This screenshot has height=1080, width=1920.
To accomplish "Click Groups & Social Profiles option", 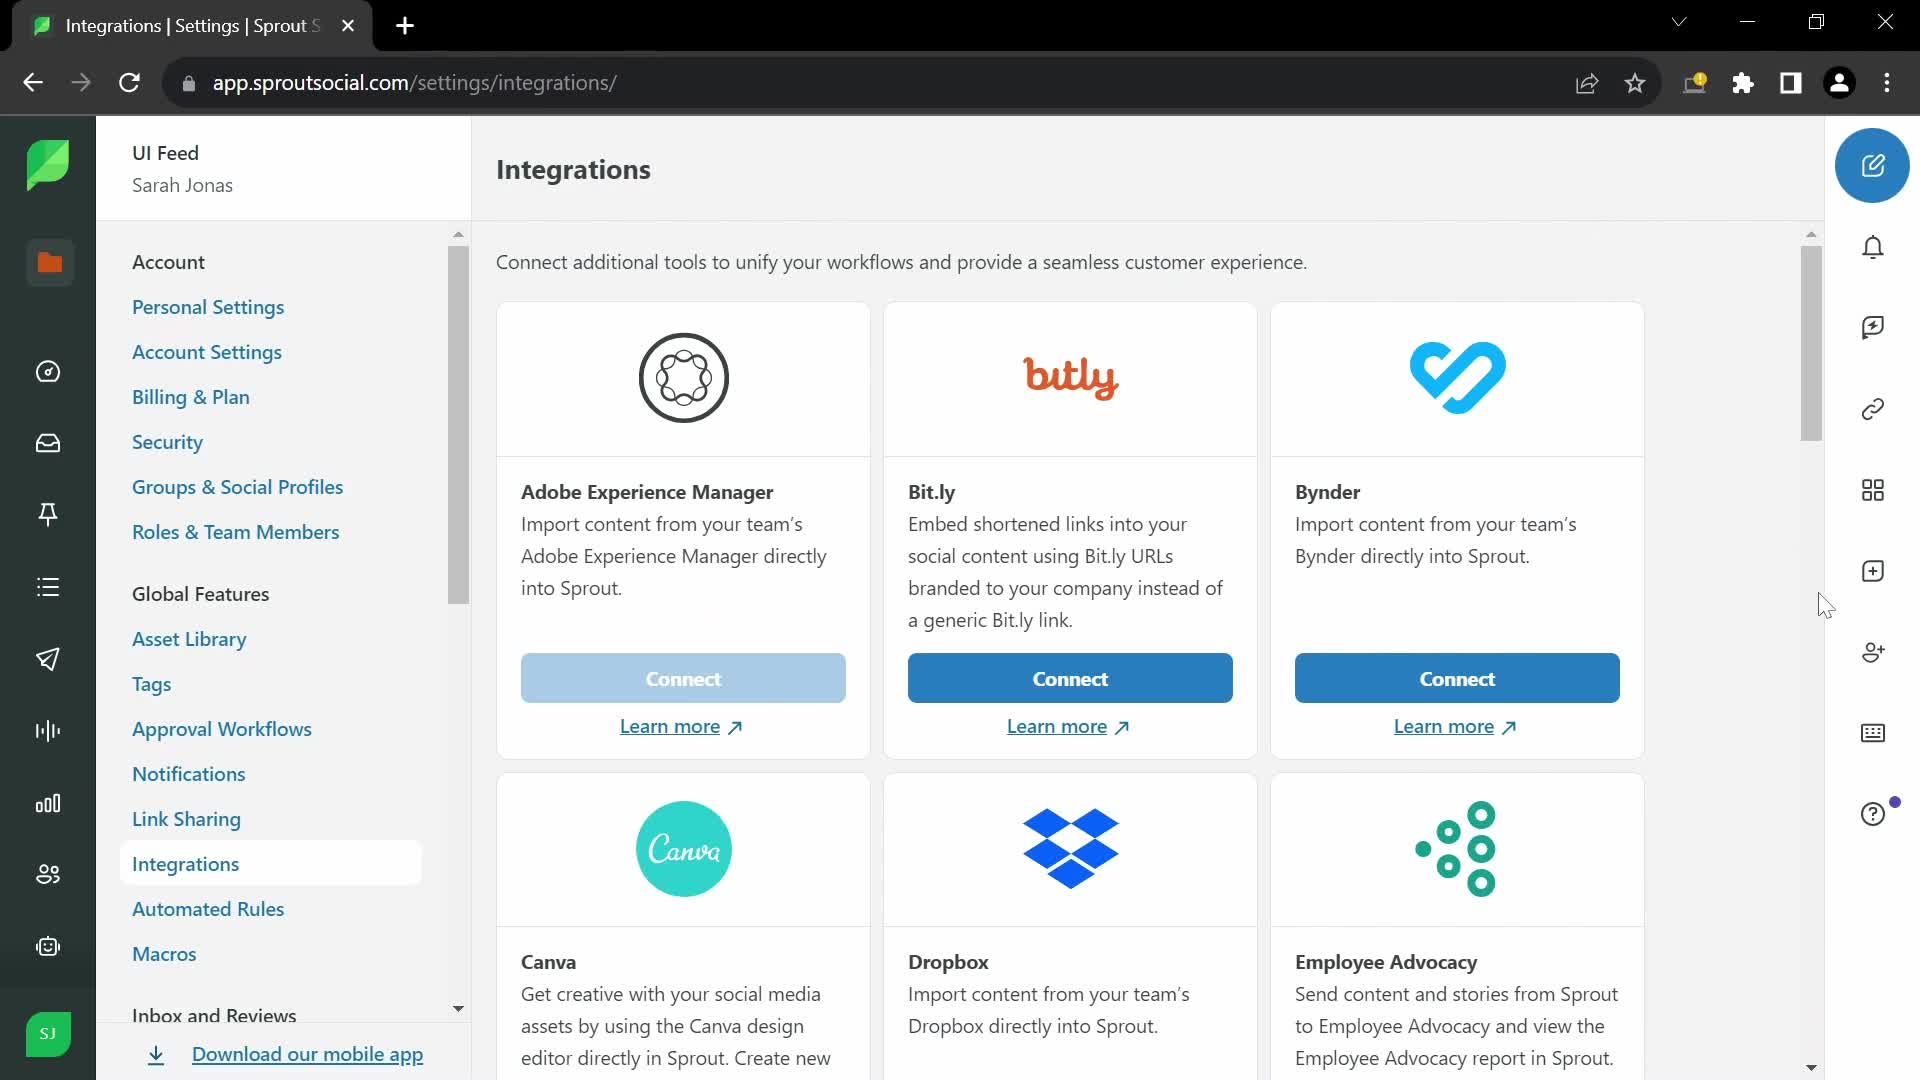I will (237, 487).
